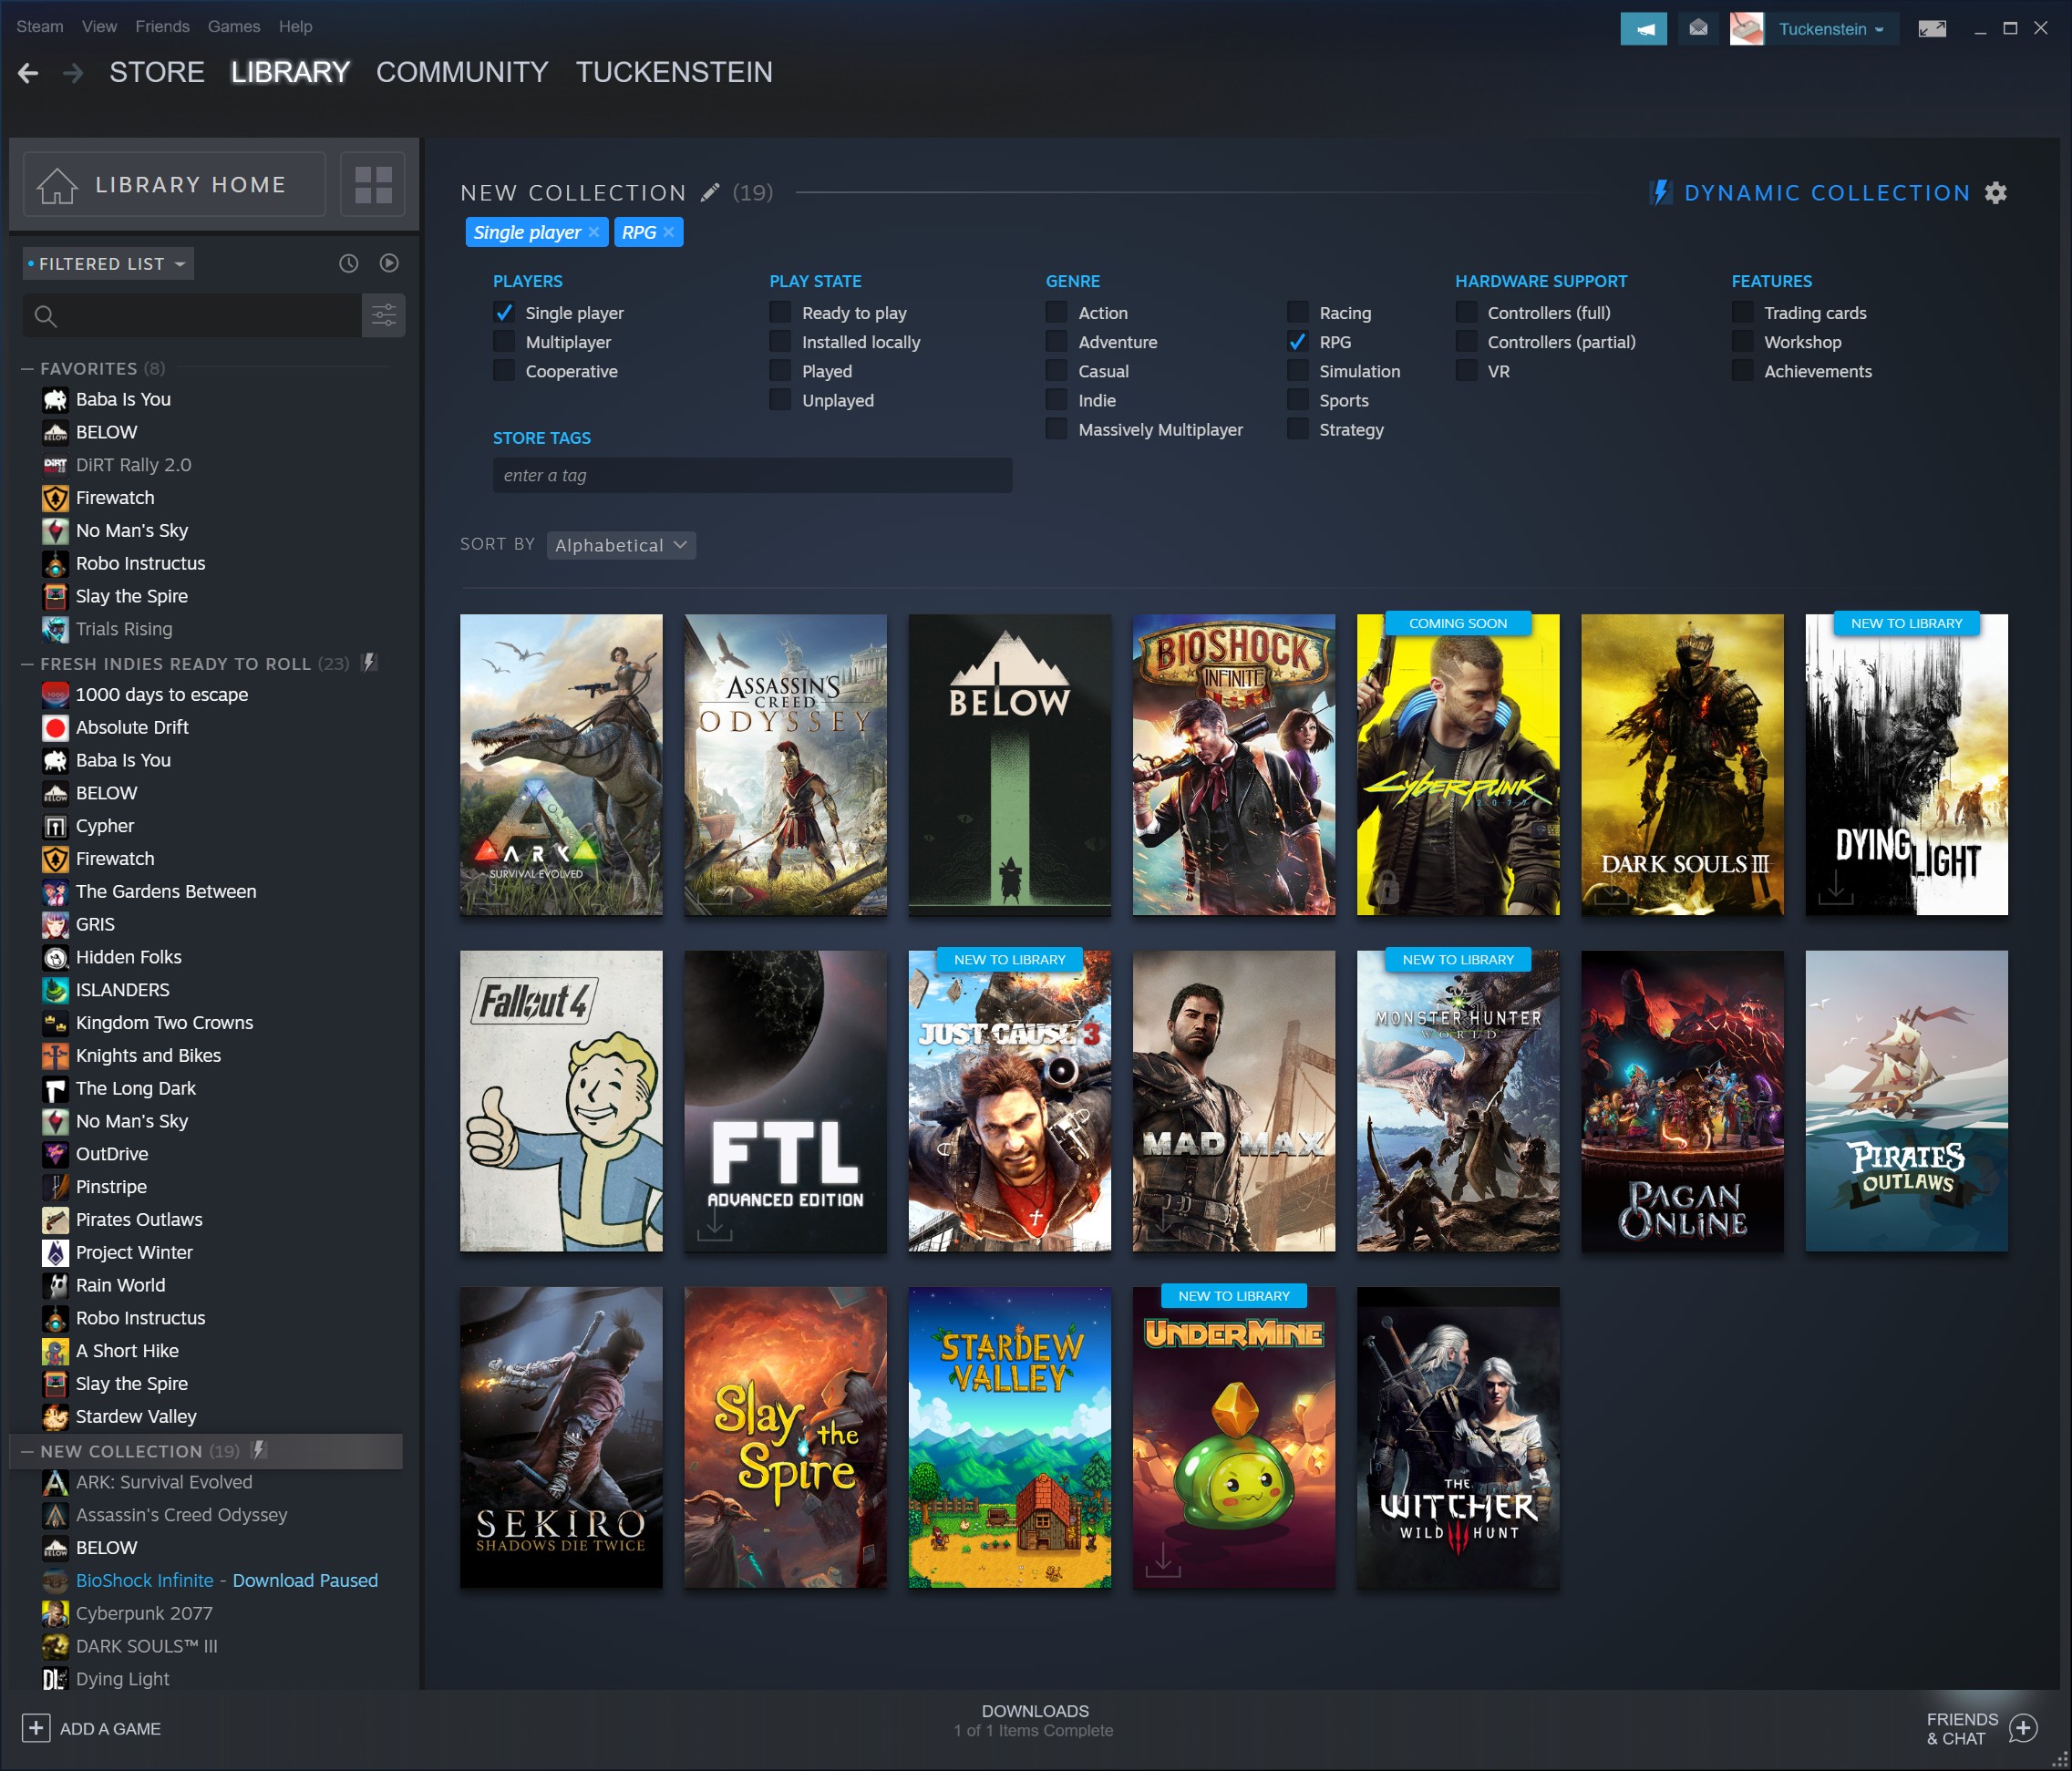Expand the Favorites section in sidebar
The image size is (2072, 1771).
coord(88,369)
